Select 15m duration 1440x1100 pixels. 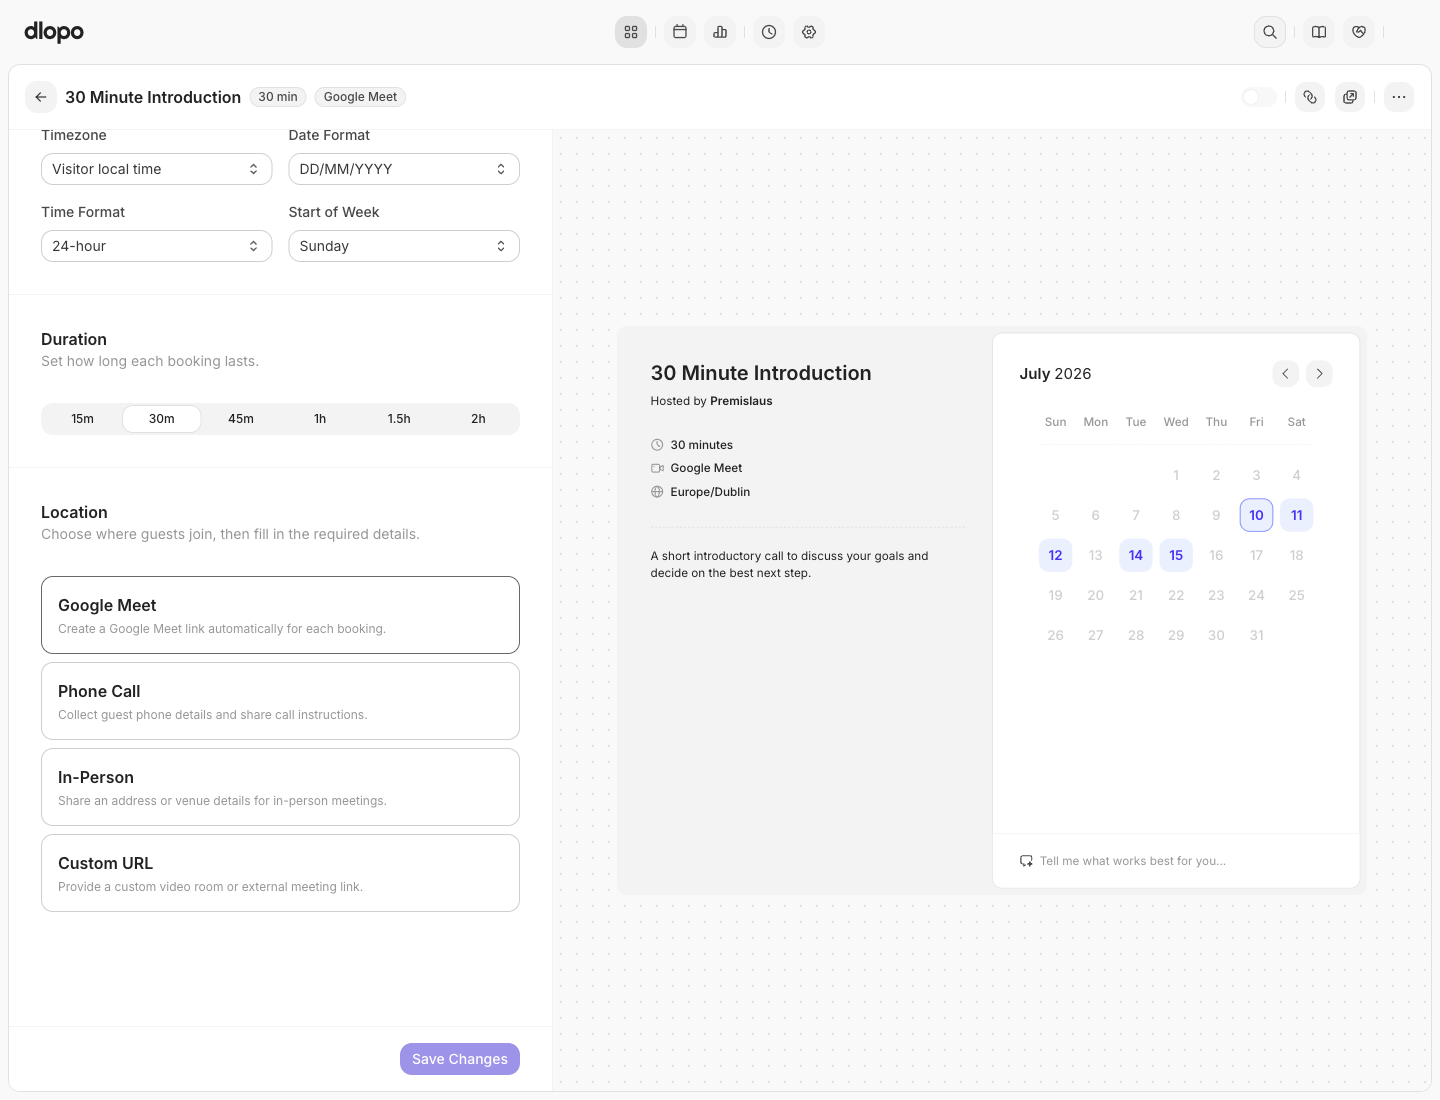[x=83, y=419]
